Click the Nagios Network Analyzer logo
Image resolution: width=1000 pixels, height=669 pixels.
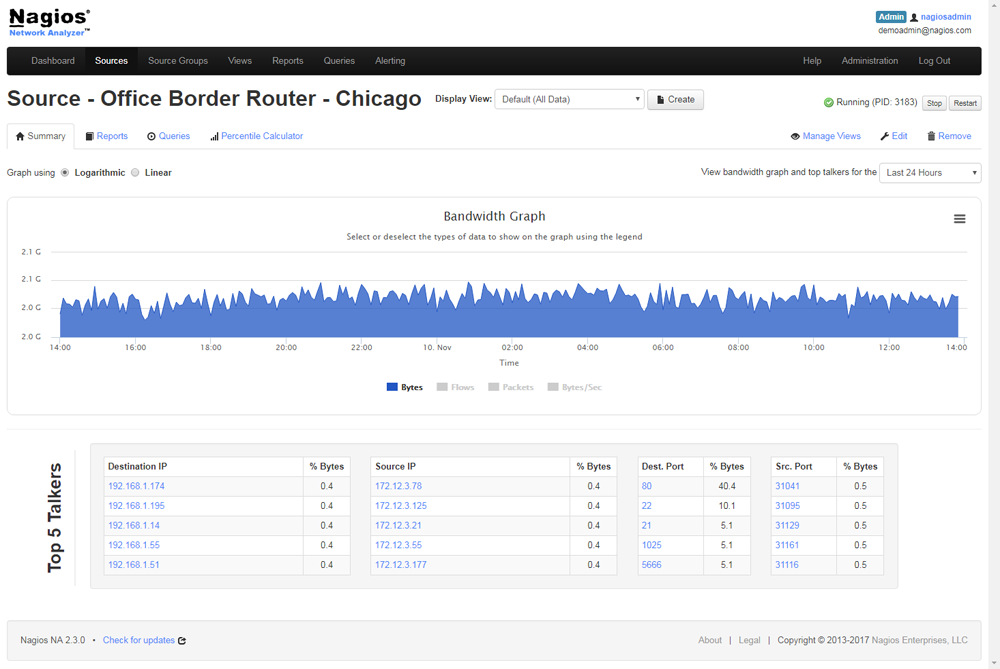pos(50,22)
